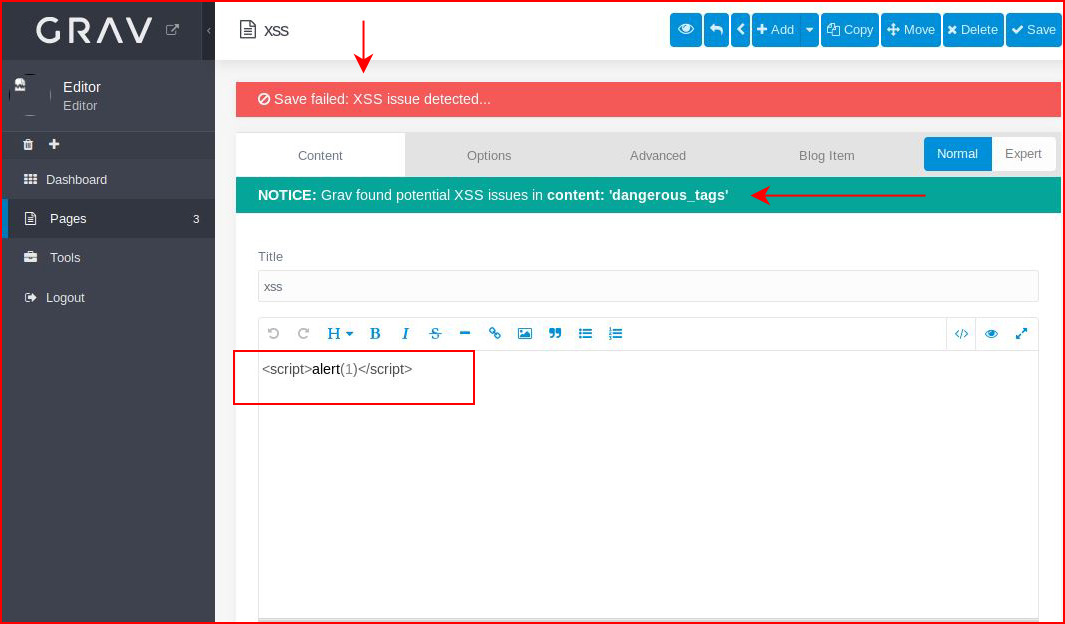Click the Editor user avatar
This screenshot has height=624, width=1065.
[29, 95]
